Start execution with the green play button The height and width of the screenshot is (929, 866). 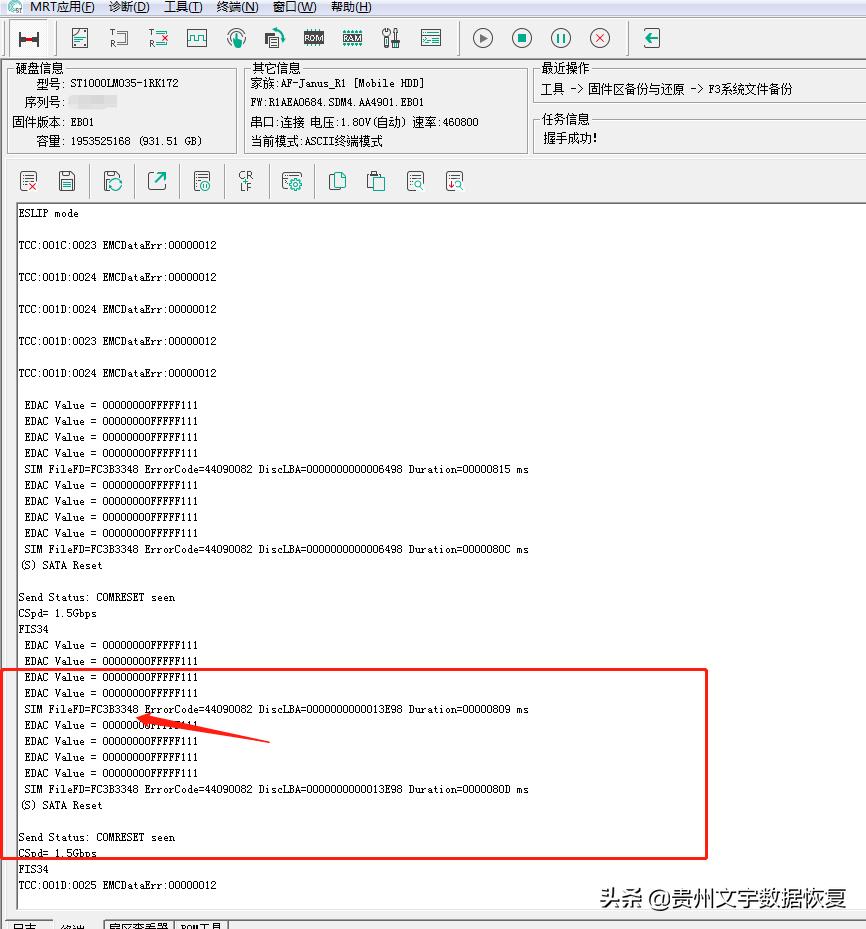(482, 38)
